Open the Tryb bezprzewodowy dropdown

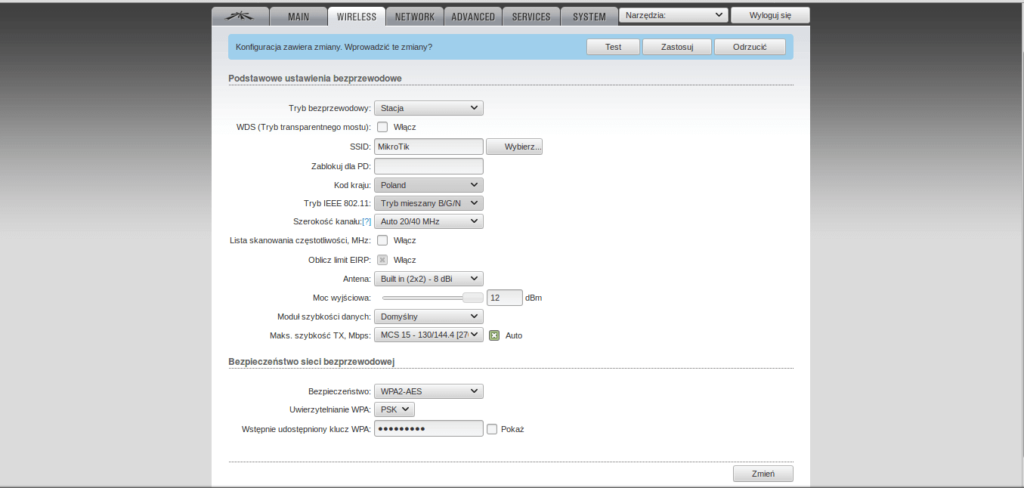[x=428, y=108]
